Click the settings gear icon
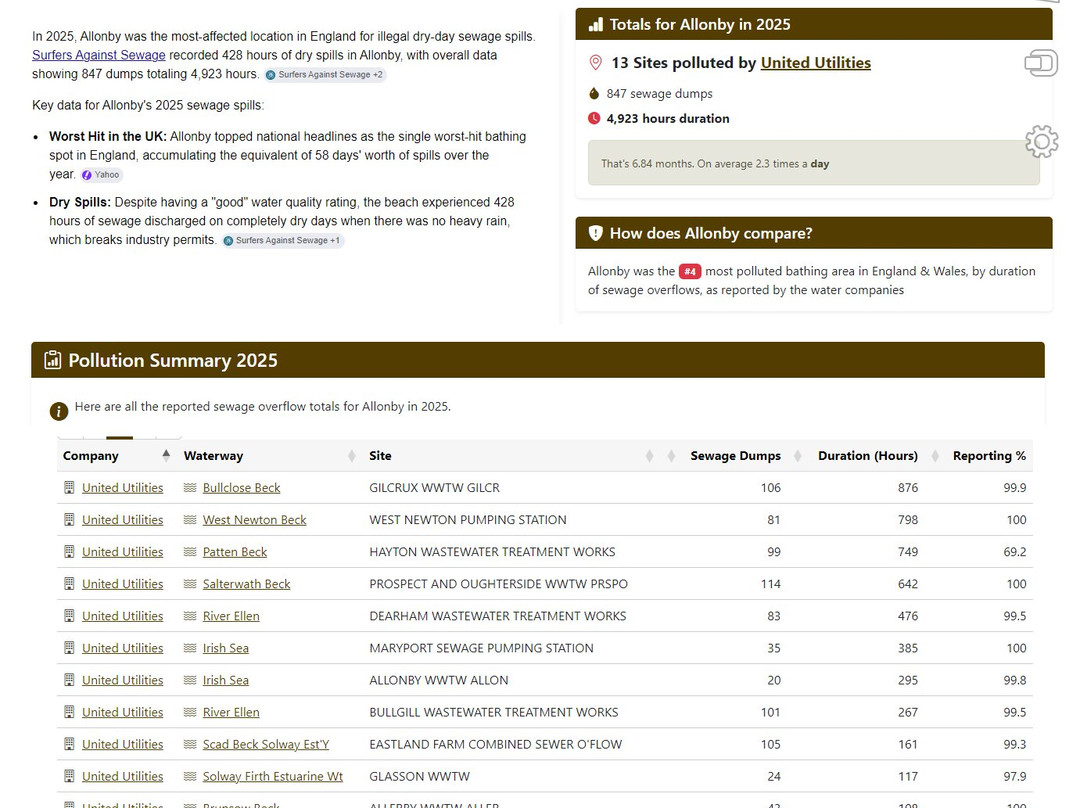This screenshot has height=808, width=1080. [x=1041, y=142]
